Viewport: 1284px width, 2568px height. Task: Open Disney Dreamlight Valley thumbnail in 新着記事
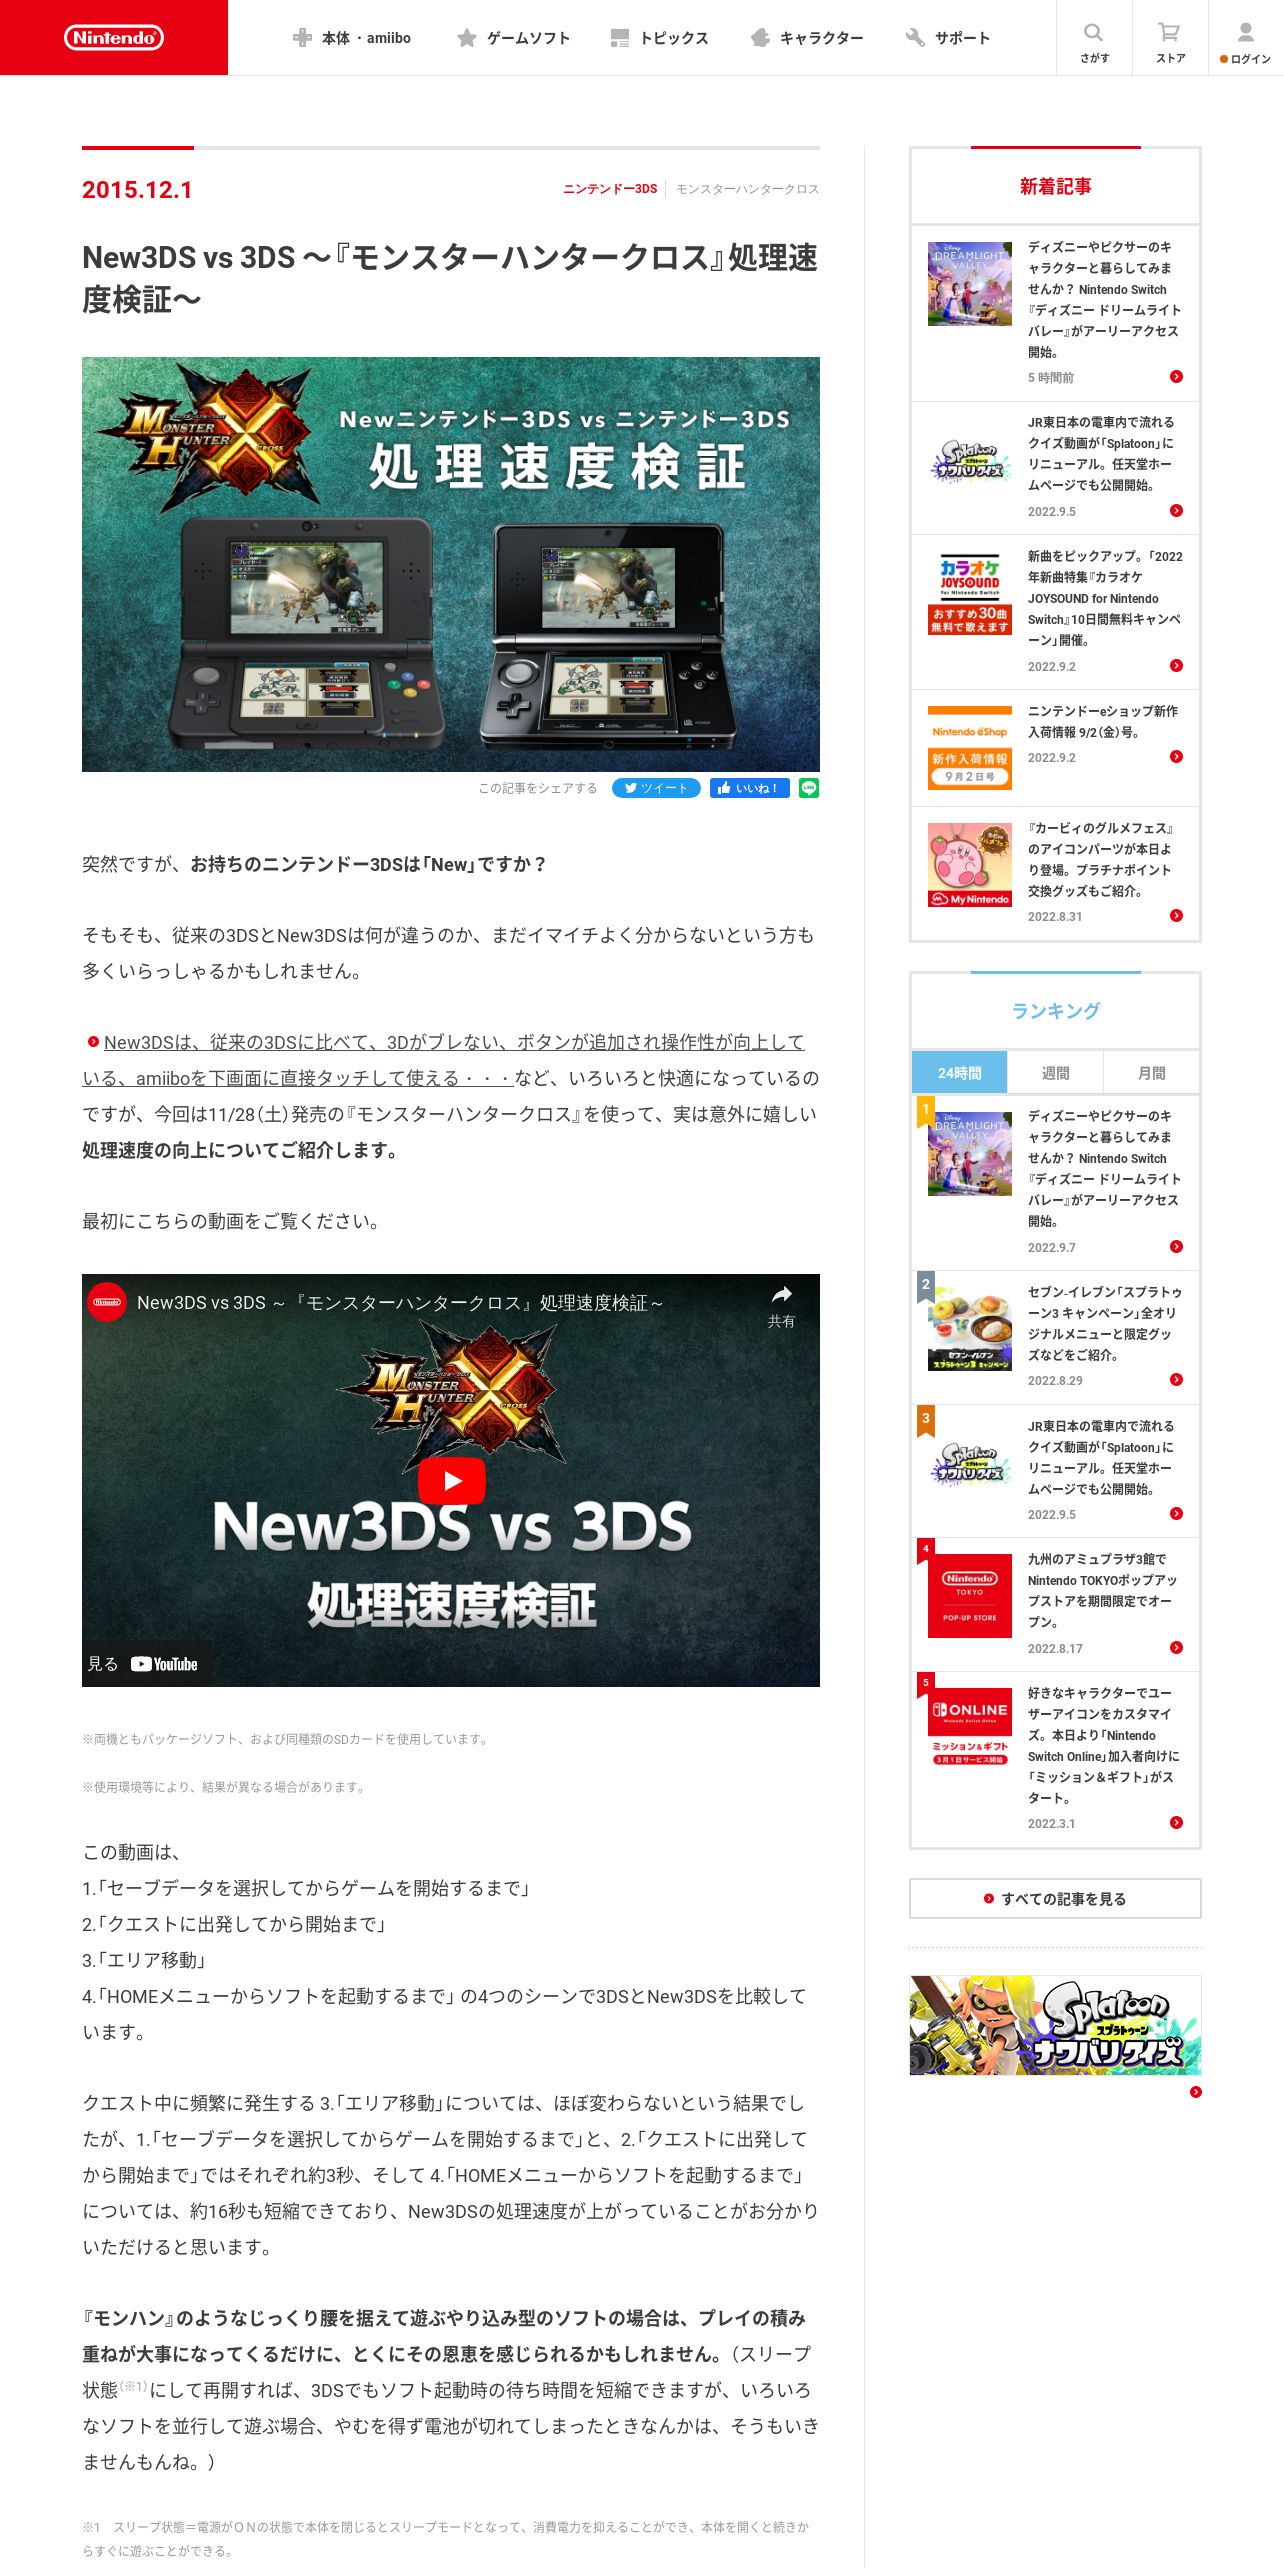pos(969,284)
